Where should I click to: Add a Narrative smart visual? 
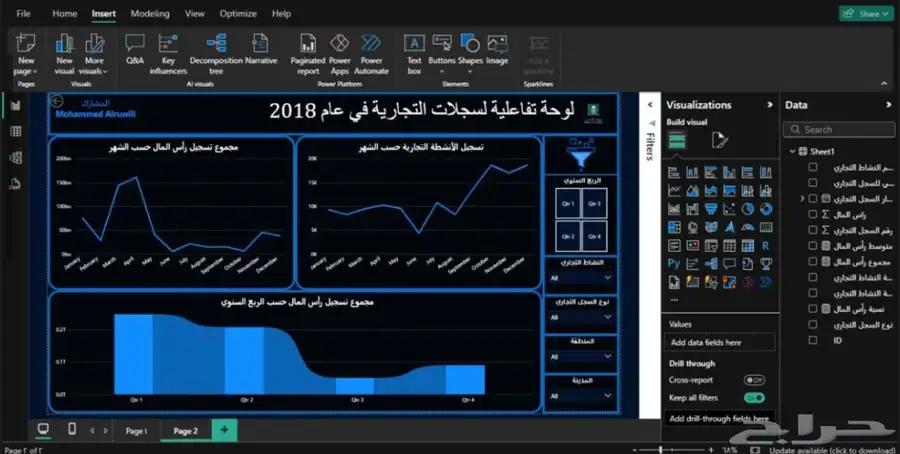point(261,49)
